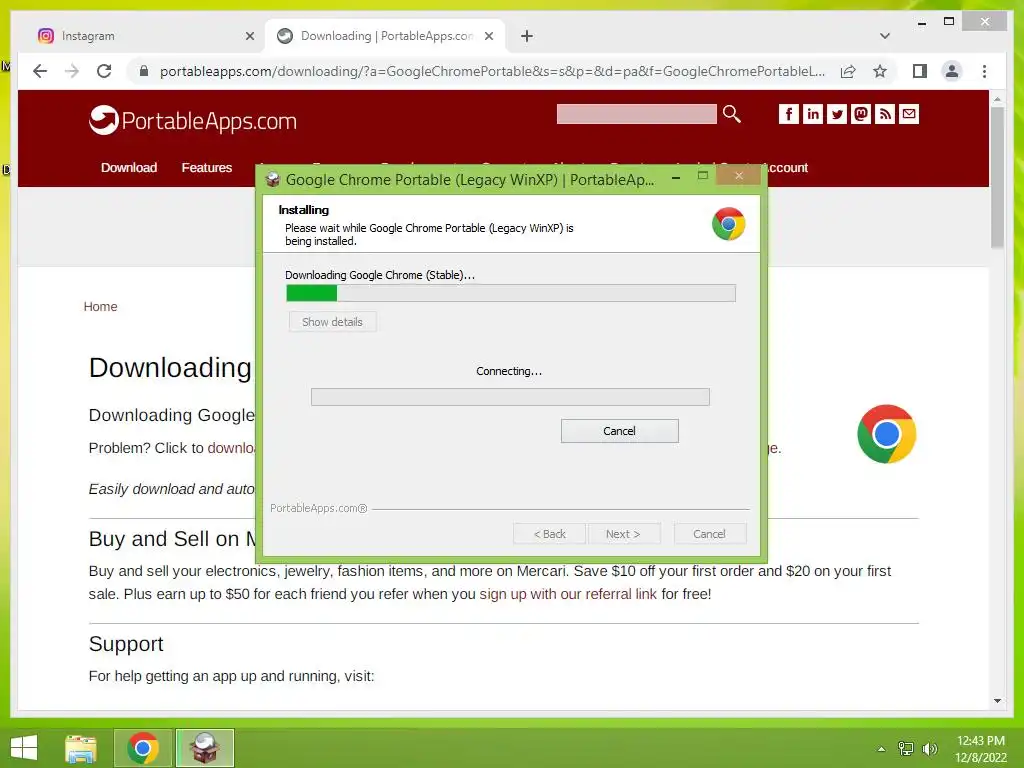
Task: Open a new tab with plus button
Action: pos(527,36)
